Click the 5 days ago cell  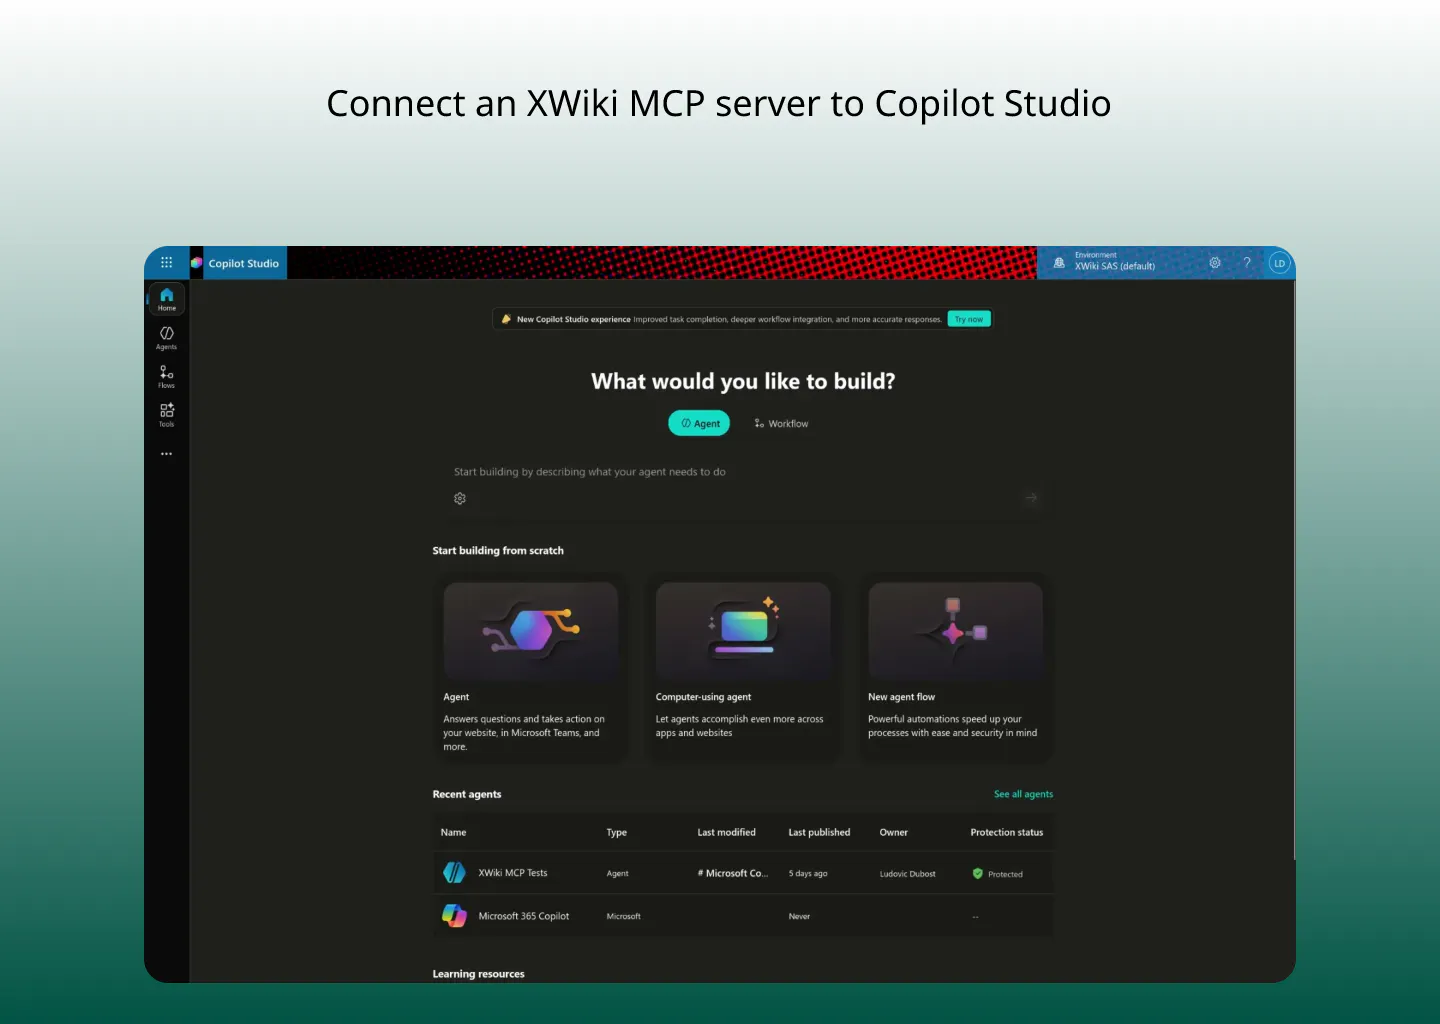[807, 874]
